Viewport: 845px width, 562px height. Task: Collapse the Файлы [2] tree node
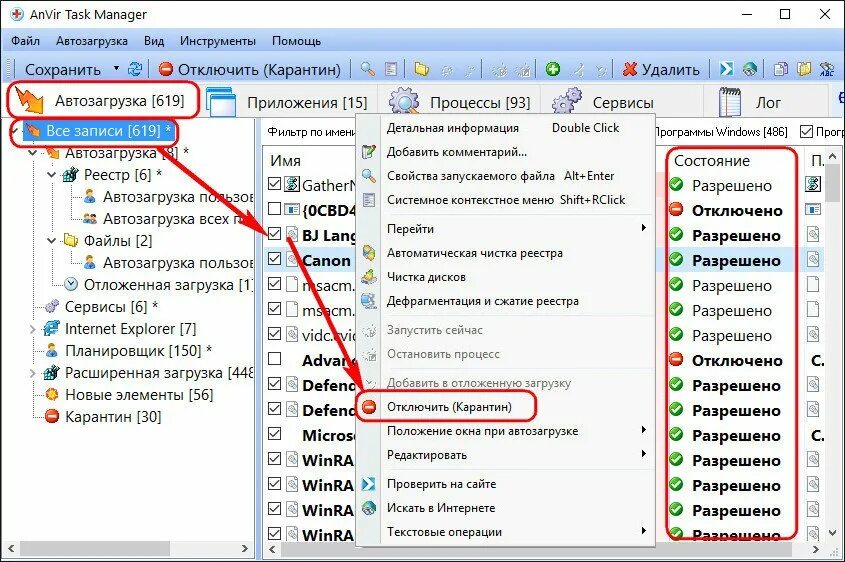pyautogui.click(x=52, y=240)
